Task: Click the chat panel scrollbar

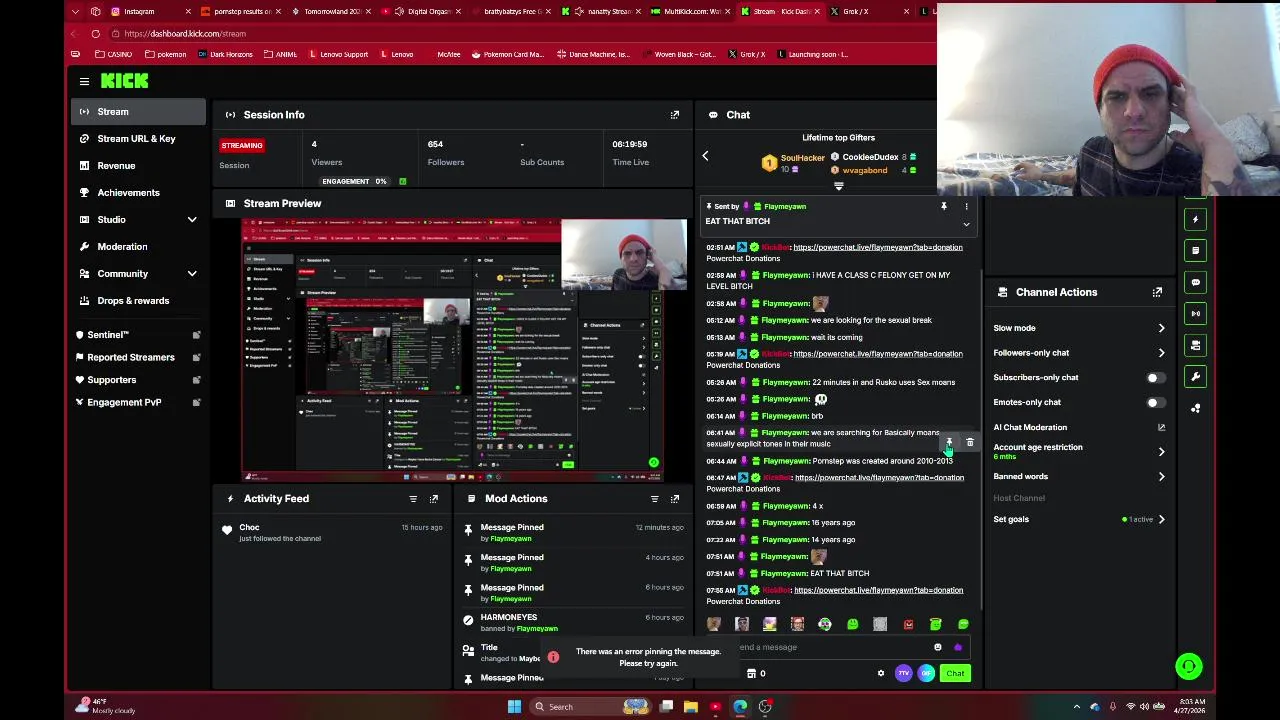Action: pyautogui.click(x=981, y=440)
